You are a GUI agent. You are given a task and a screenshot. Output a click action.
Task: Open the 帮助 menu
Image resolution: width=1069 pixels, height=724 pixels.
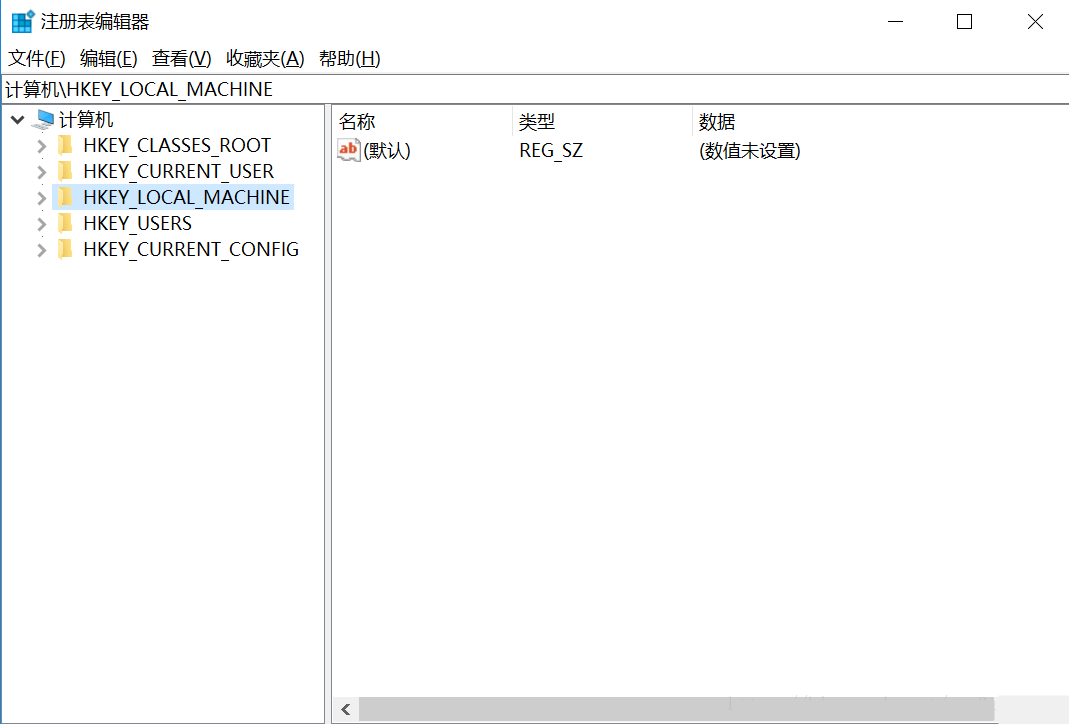(348, 58)
